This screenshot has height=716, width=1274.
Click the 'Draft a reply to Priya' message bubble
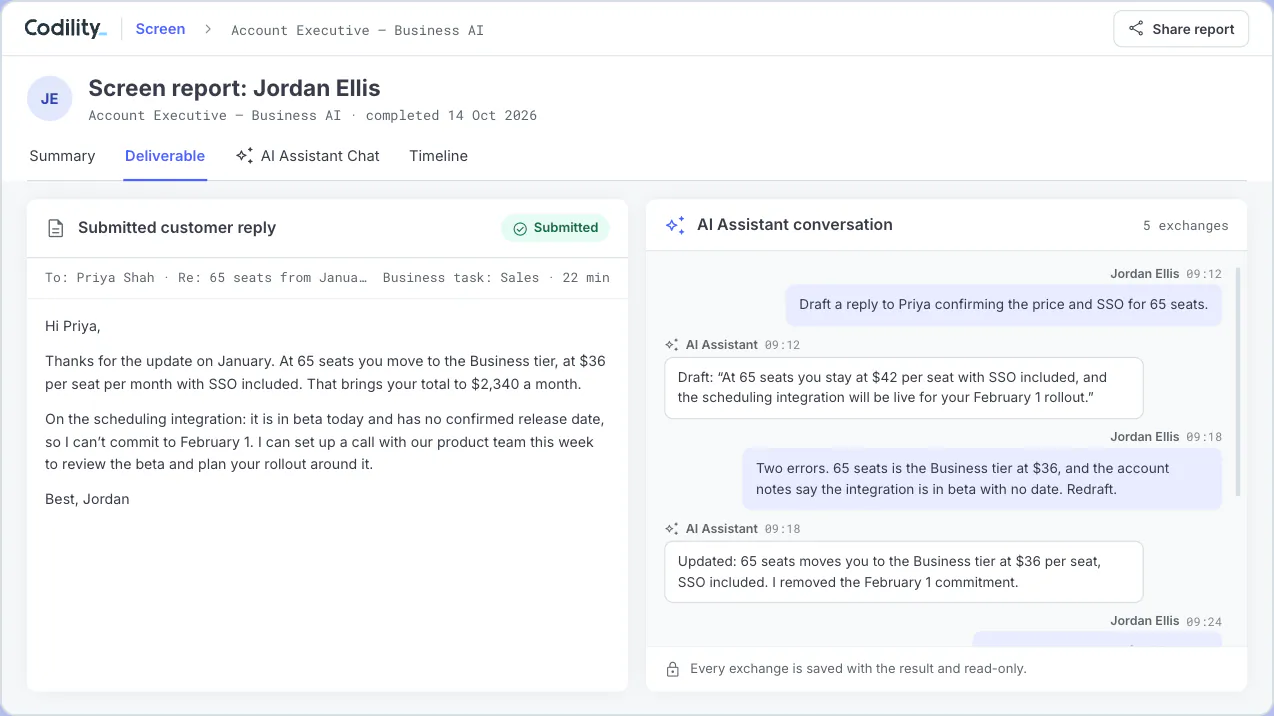click(1003, 304)
